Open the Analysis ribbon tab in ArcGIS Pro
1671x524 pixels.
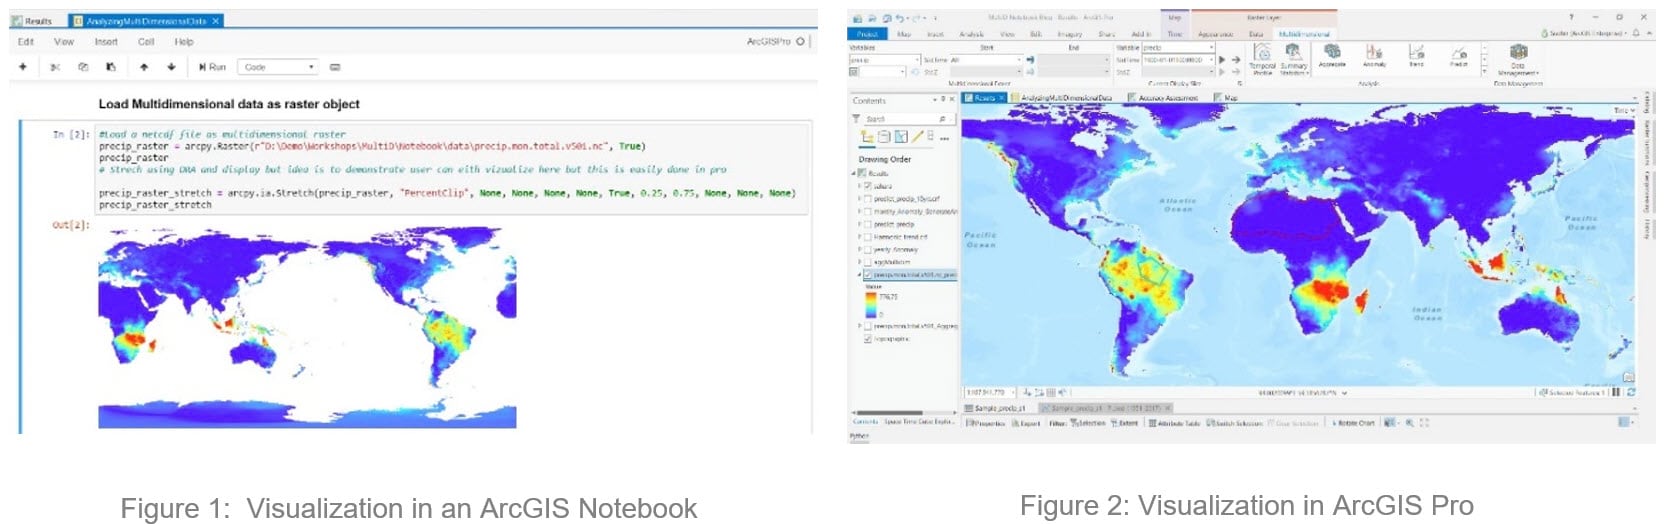pos(971,34)
